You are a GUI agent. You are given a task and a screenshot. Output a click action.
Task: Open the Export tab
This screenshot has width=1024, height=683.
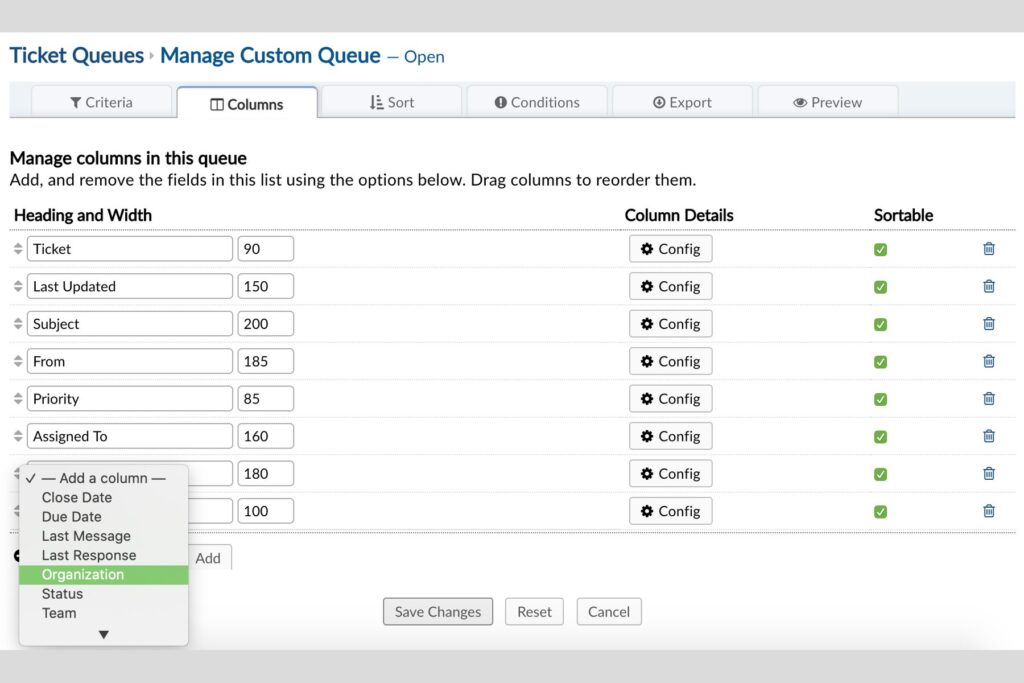coord(682,102)
